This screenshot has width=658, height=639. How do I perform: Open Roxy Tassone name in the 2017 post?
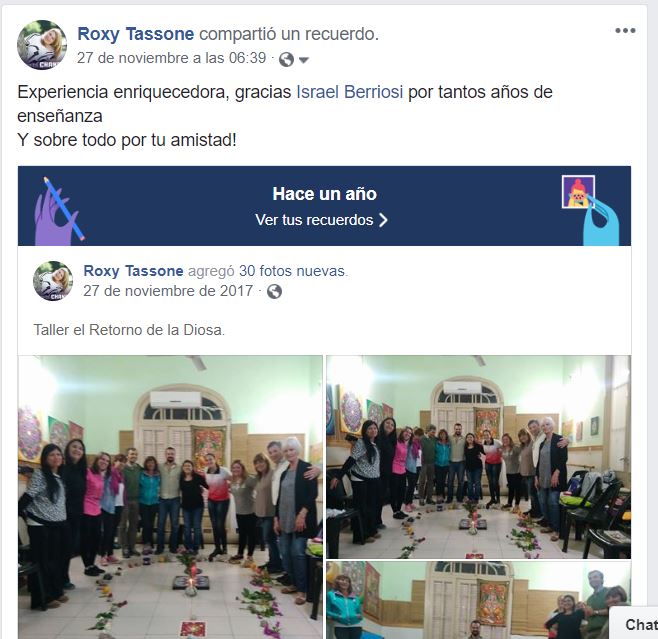tap(133, 271)
